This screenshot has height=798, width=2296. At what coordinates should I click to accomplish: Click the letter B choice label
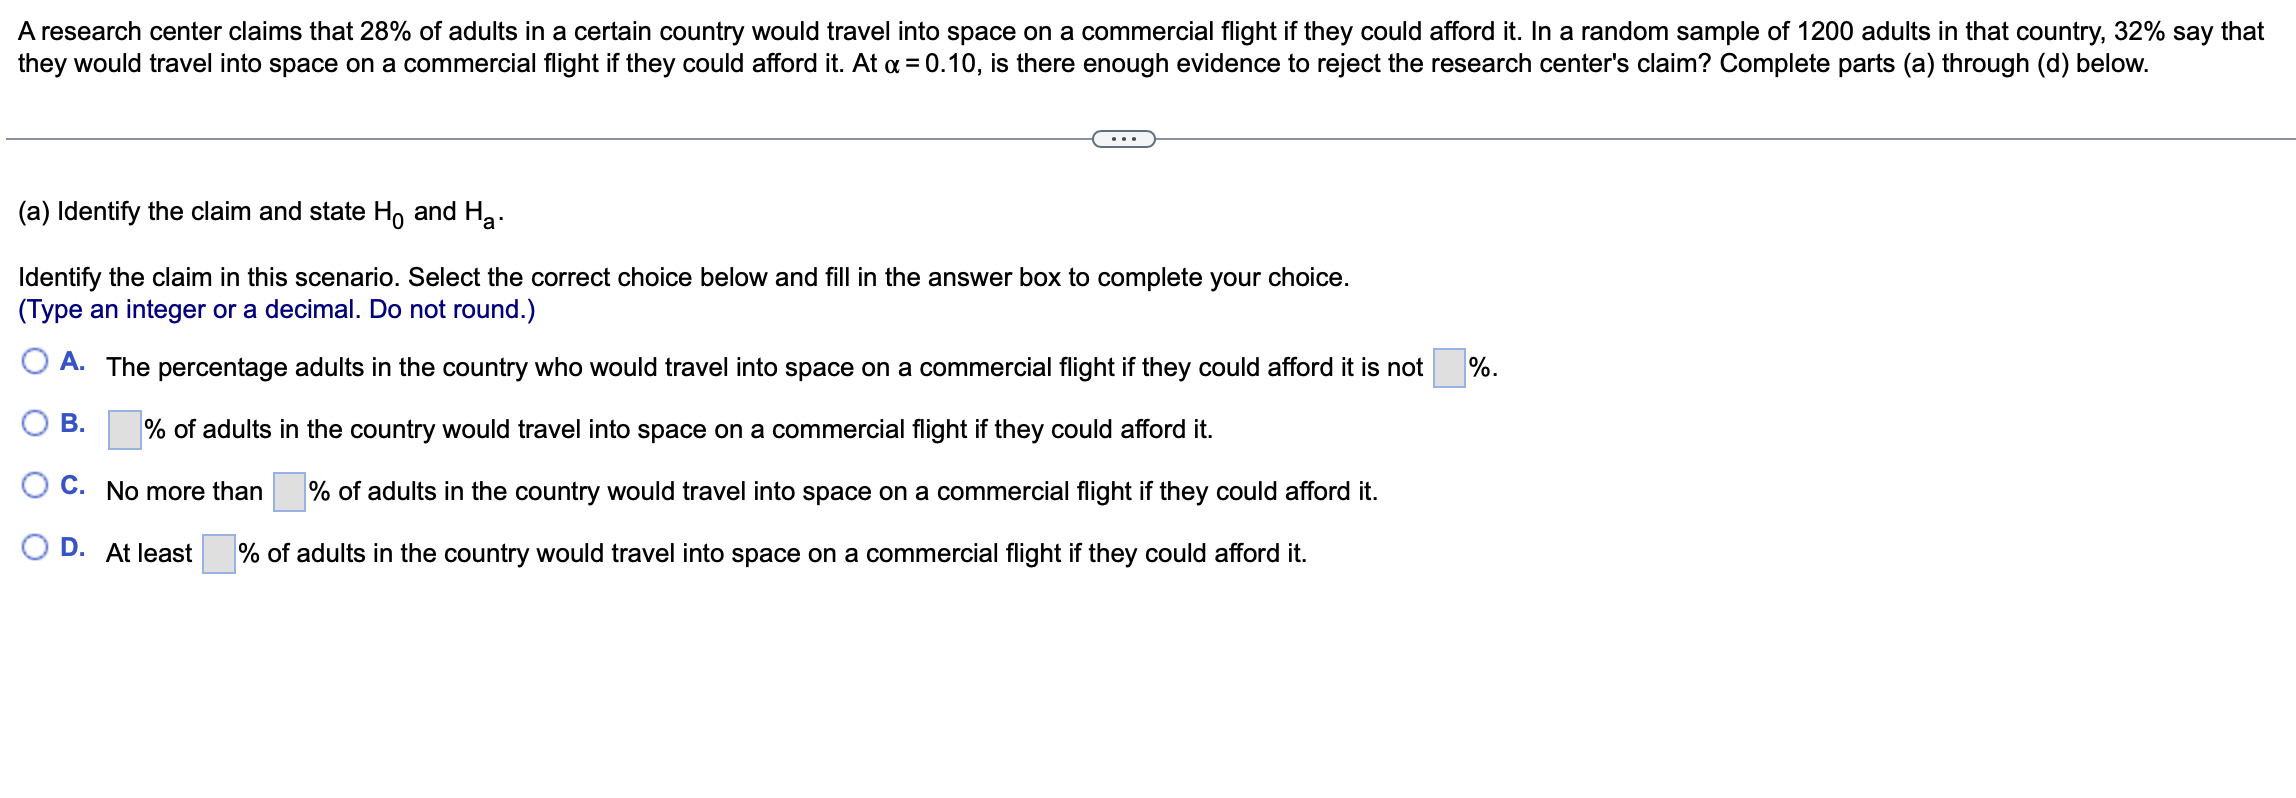click(x=72, y=424)
